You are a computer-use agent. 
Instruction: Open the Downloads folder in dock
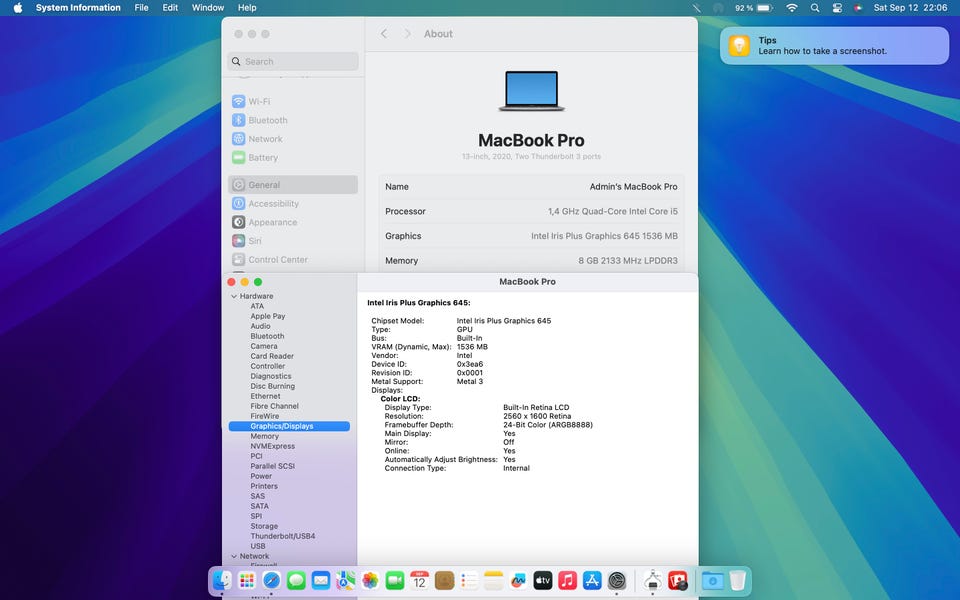713,580
